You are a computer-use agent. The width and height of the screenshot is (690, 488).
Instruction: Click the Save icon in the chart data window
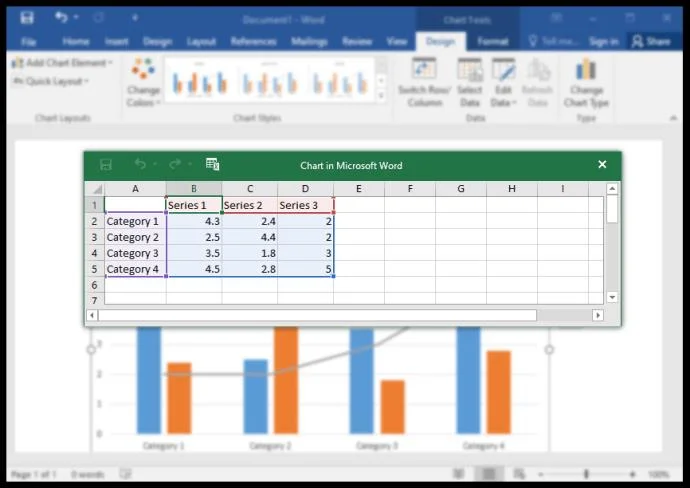tap(106, 165)
